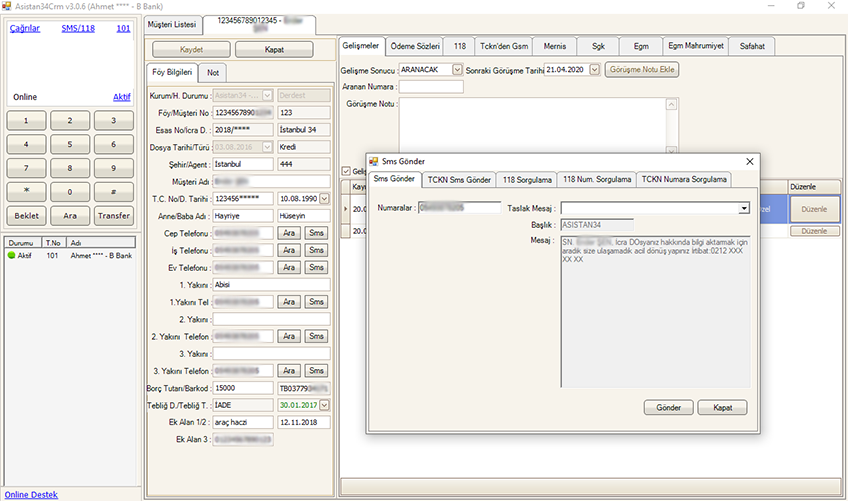Click the Görüşme Notu Ekle button
Viewport: 848px width, 501px height.
click(642, 69)
